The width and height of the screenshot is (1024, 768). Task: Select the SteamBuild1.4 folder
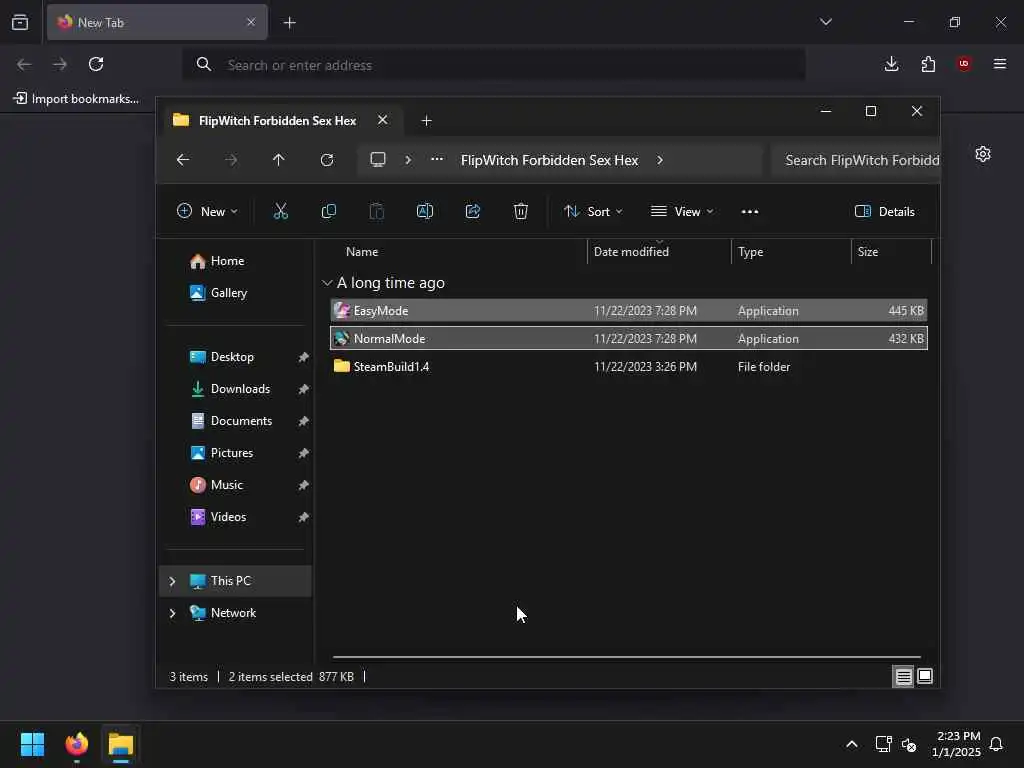[x=629, y=367]
